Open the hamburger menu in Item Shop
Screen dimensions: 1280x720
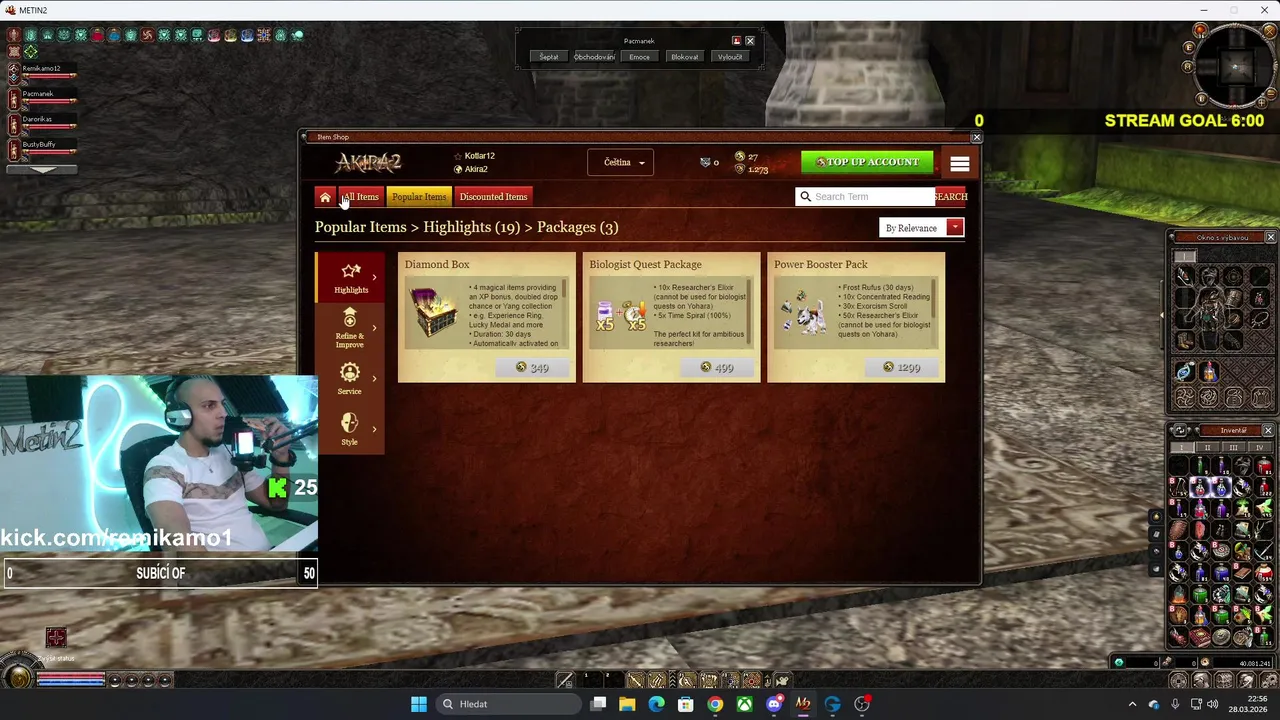coord(960,164)
